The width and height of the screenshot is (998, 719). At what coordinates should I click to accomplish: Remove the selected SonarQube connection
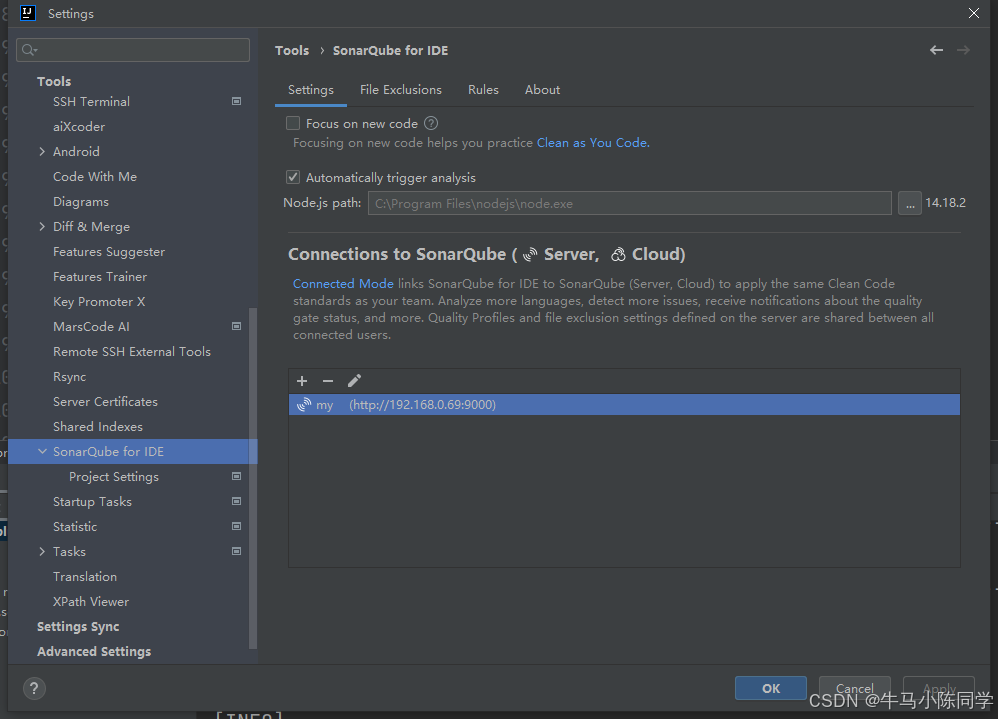(x=328, y=380)
